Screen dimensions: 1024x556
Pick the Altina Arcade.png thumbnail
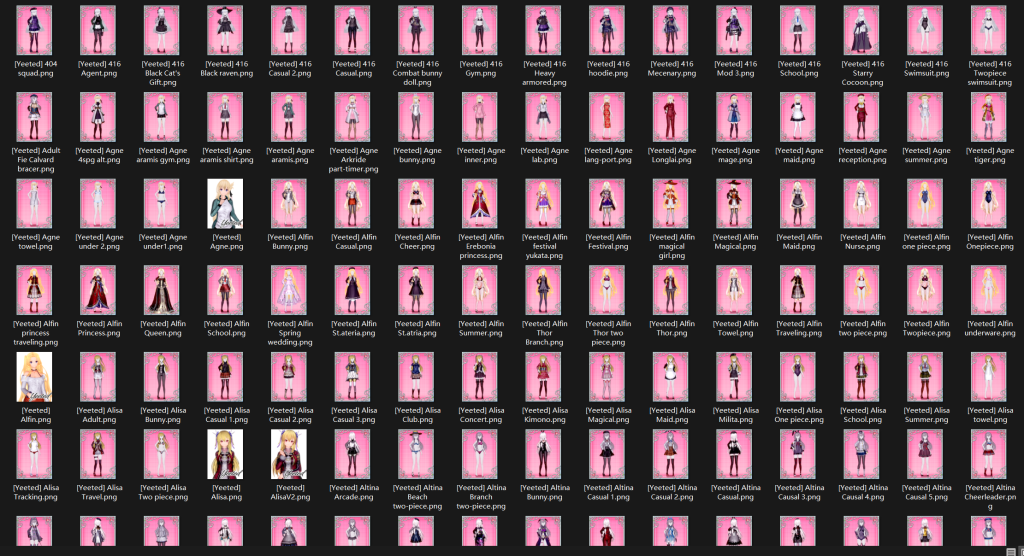coord(352,454)
